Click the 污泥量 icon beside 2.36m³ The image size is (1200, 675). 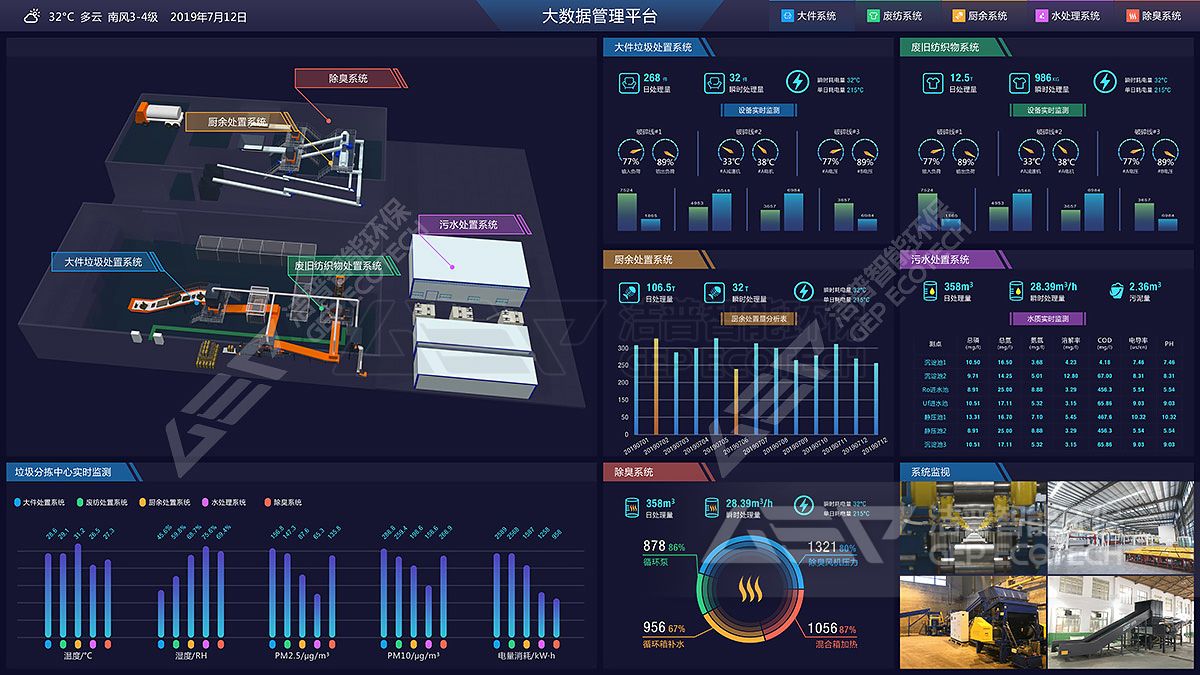[1114, 291]
